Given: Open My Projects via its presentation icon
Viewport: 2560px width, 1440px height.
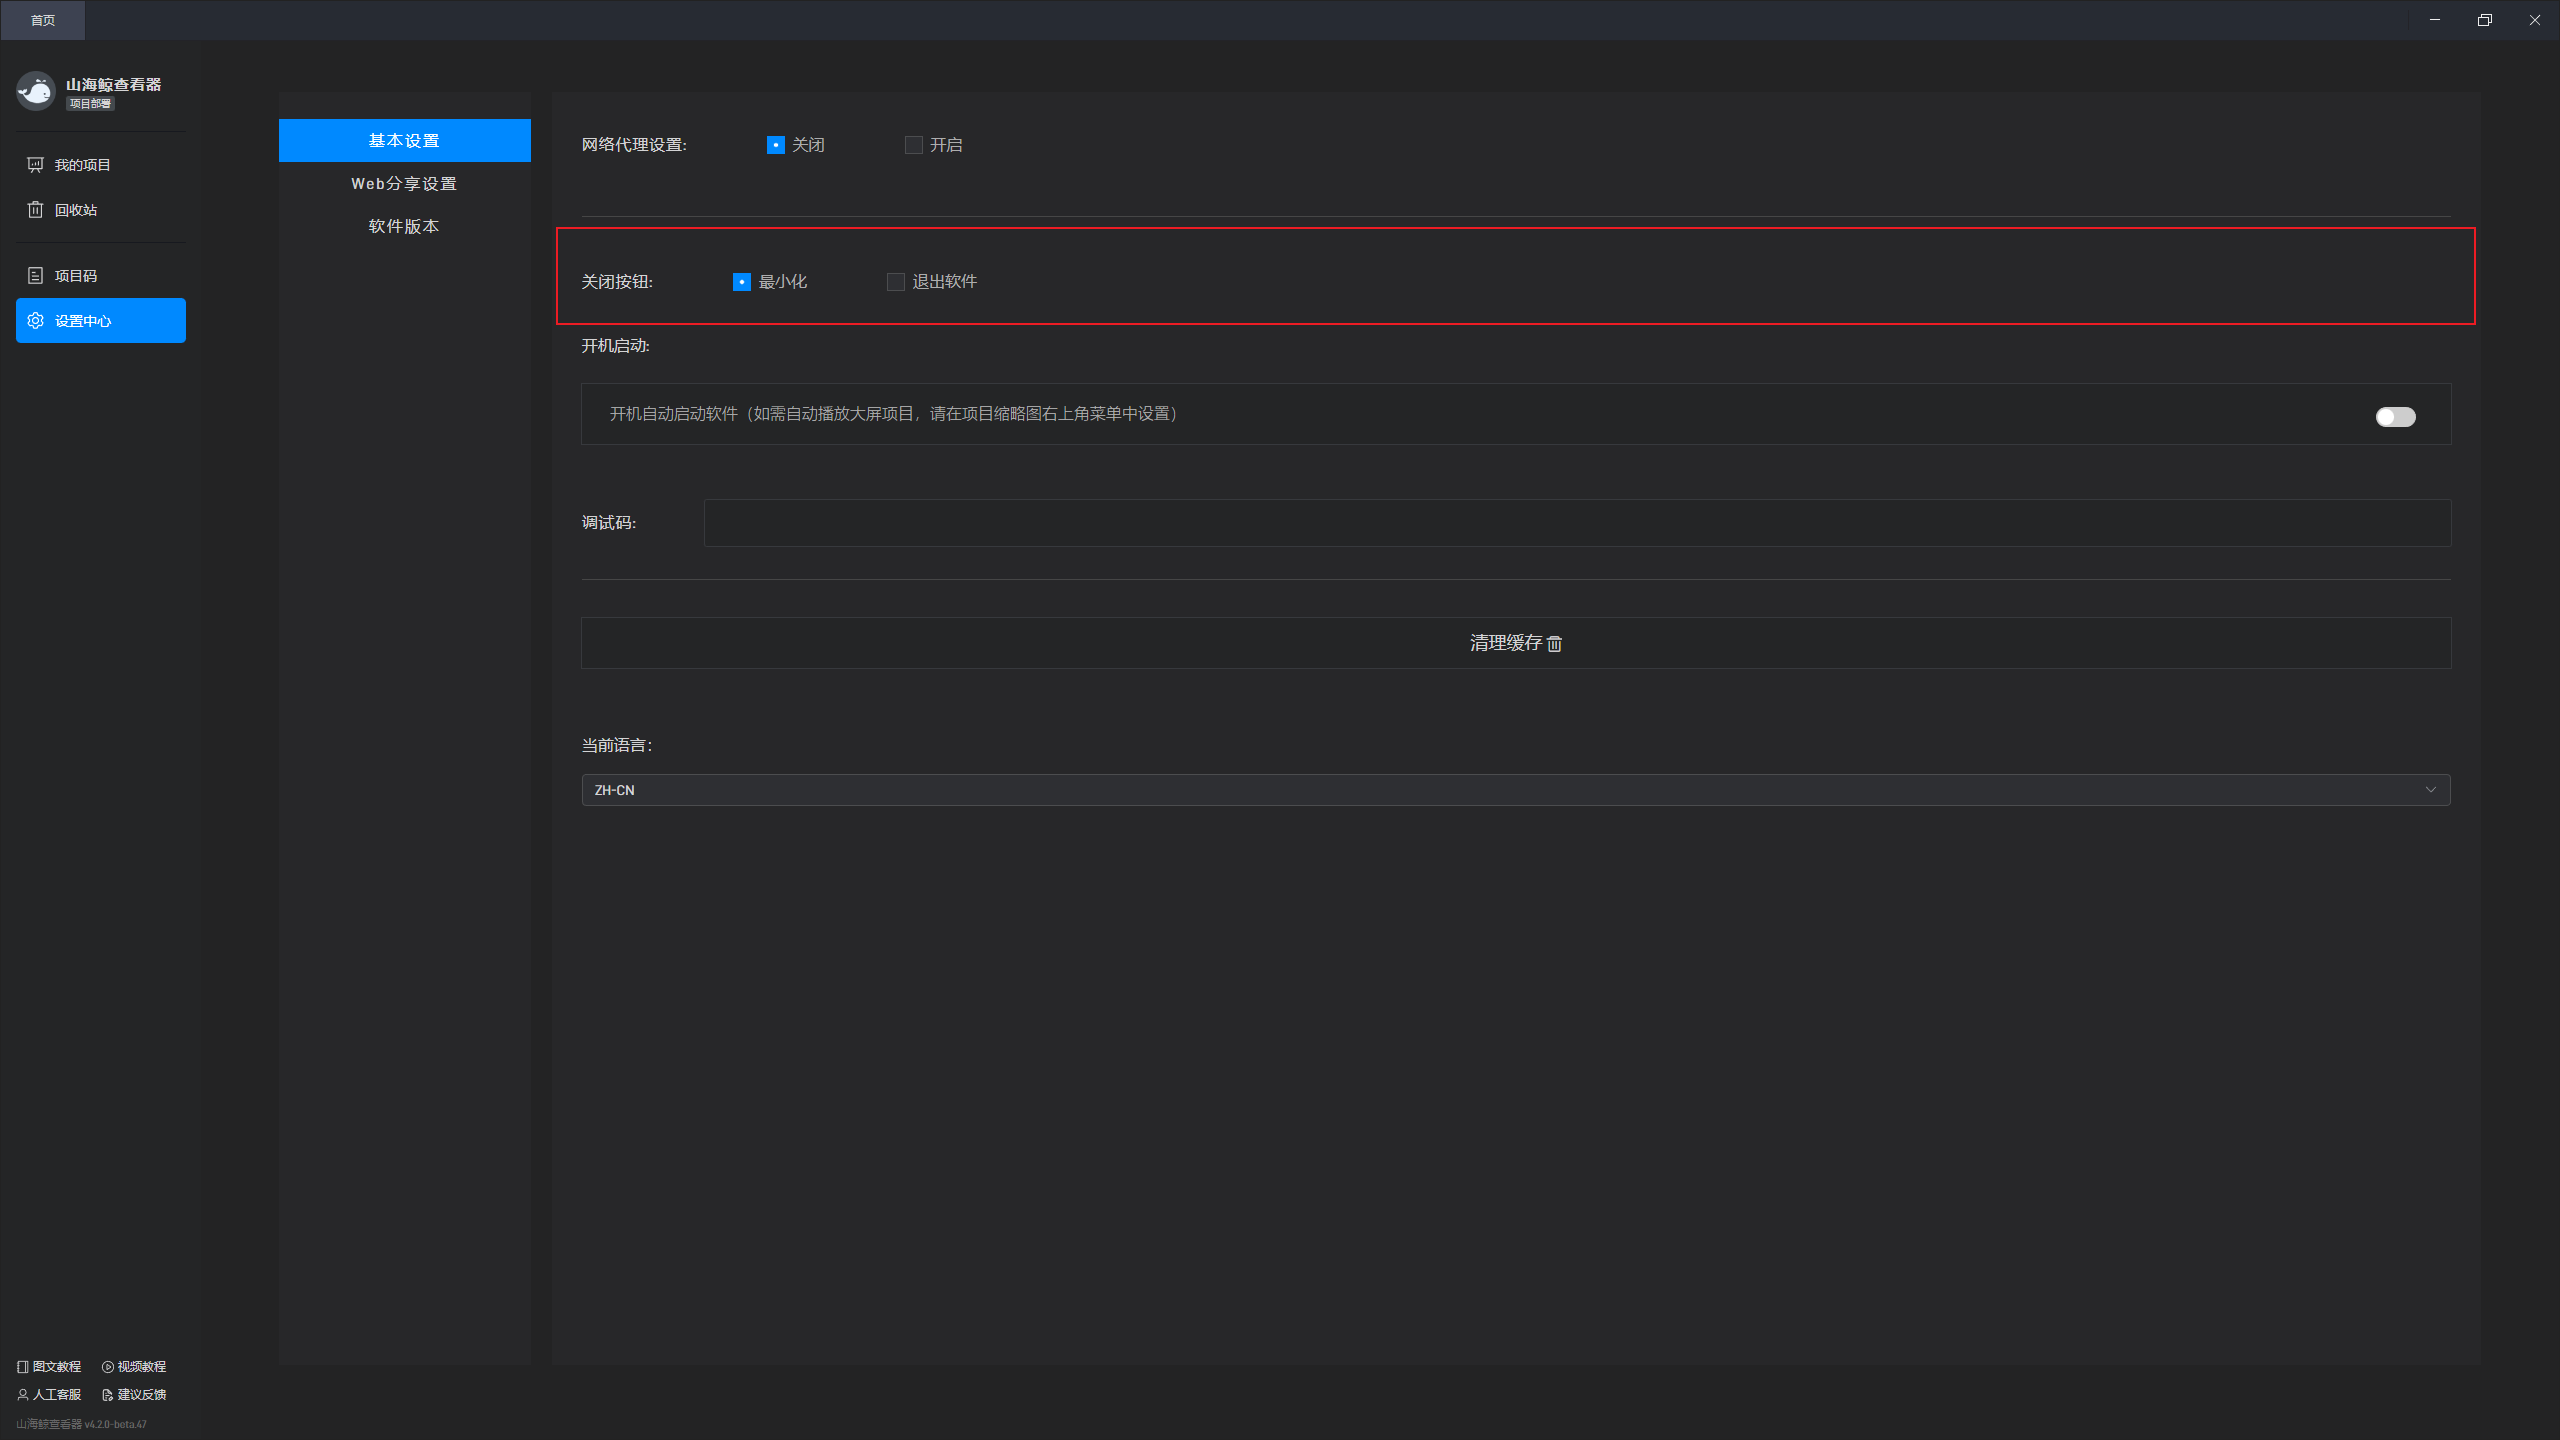Looking at the screenshot, I should click(36, 165).
